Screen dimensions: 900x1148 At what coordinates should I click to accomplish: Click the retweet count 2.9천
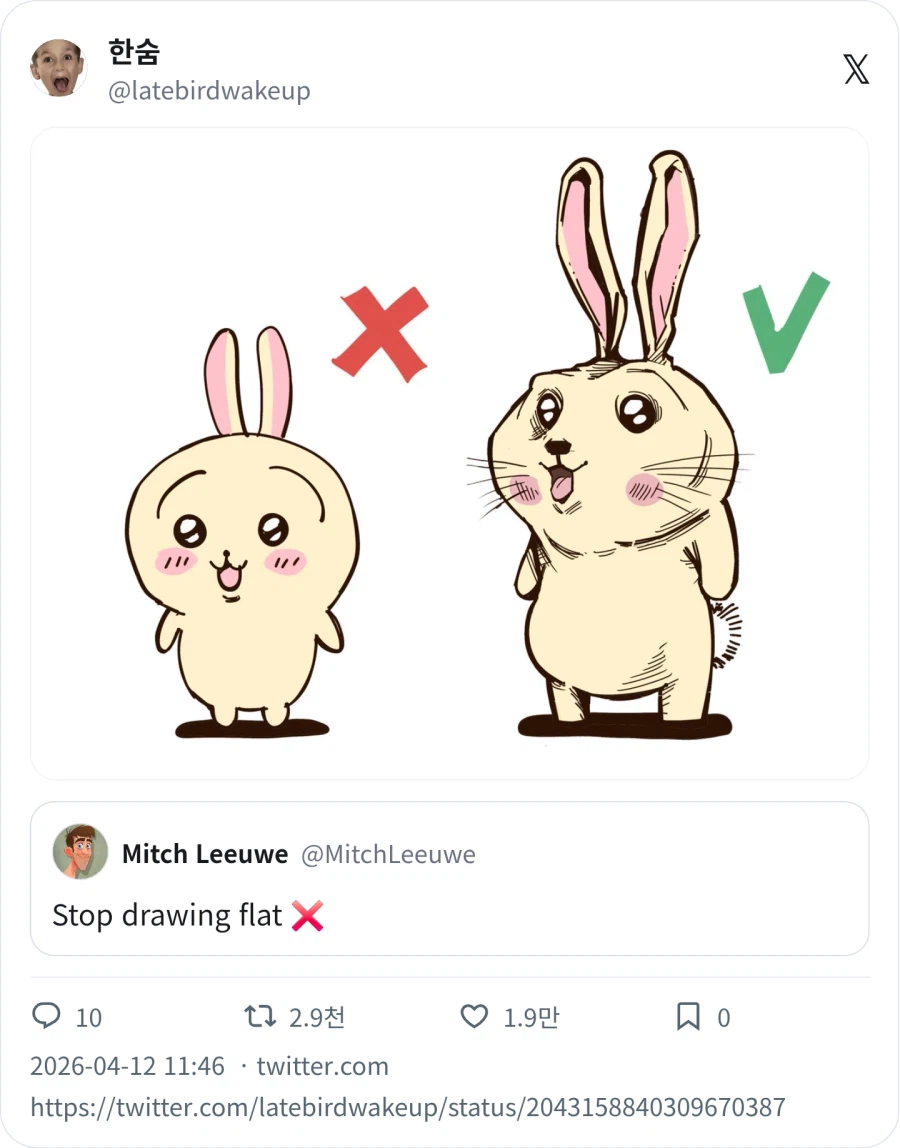317,1018
